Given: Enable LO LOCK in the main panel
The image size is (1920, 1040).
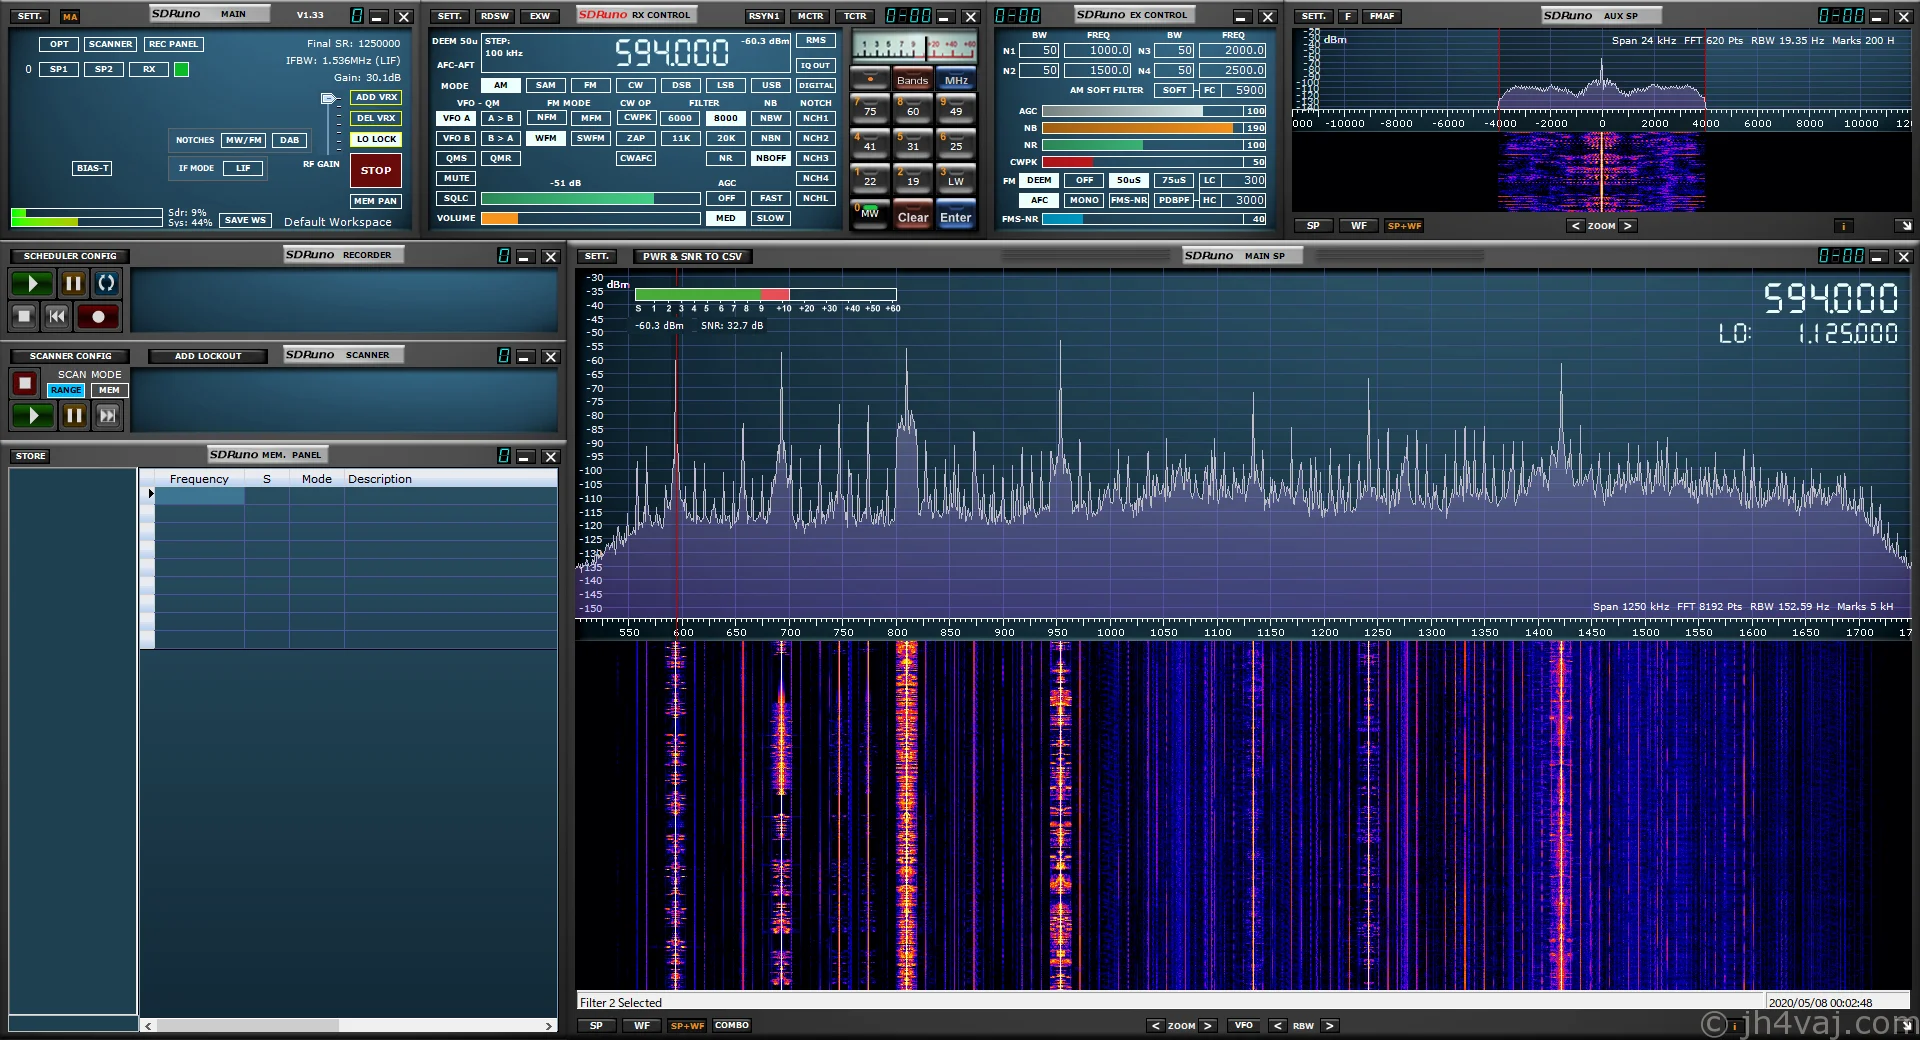Looking at the screenshot, I should 376,139.
